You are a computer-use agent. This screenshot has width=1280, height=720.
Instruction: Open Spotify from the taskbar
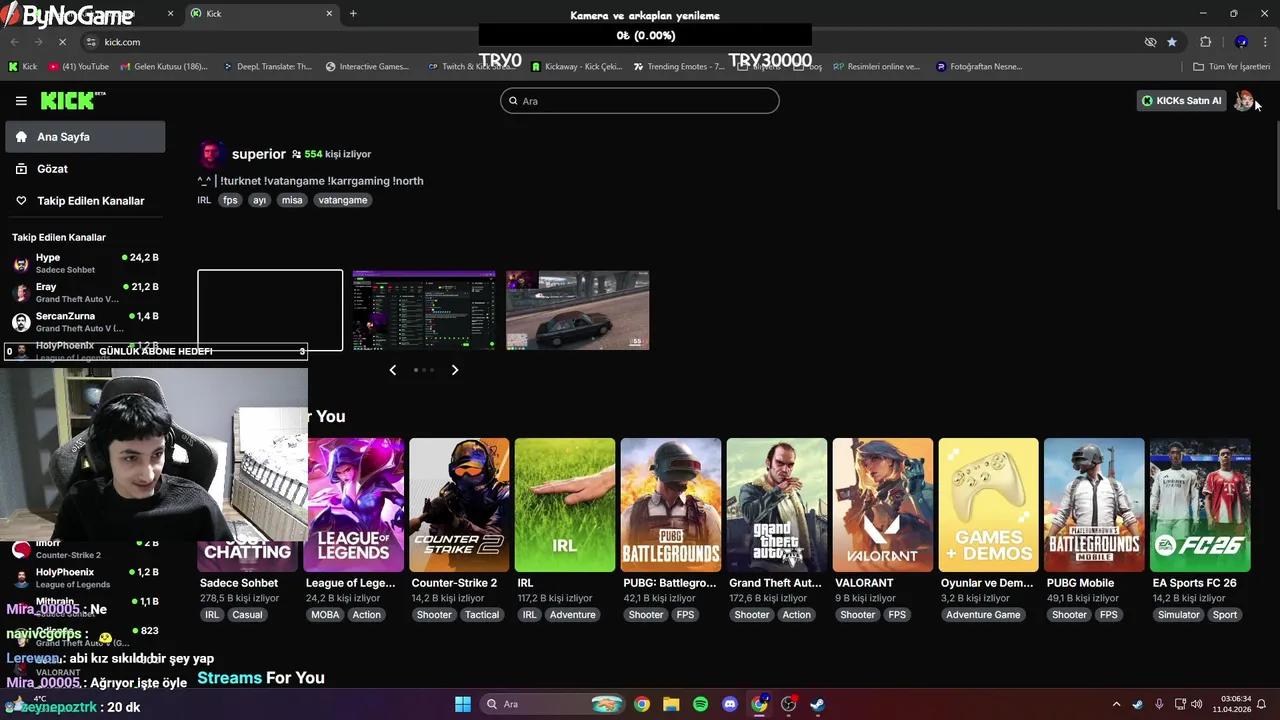[x=700, y=704]
